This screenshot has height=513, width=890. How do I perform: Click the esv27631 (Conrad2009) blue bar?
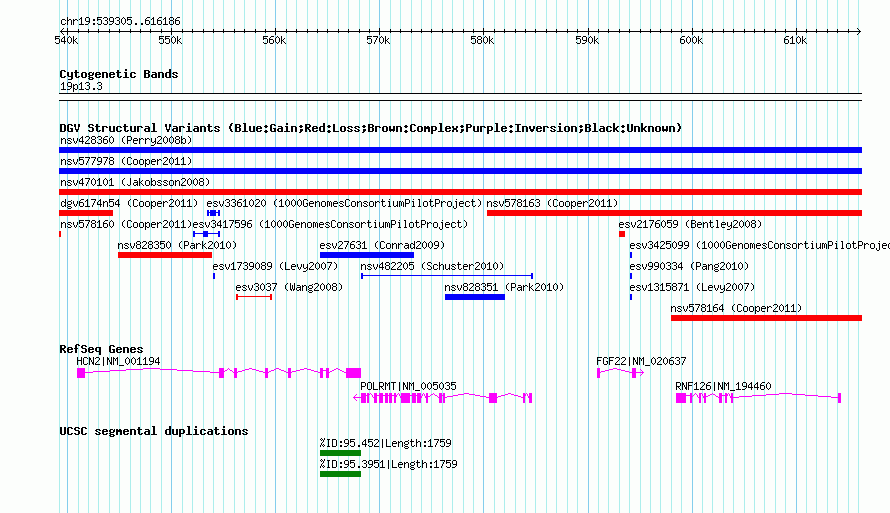point(367,255)
